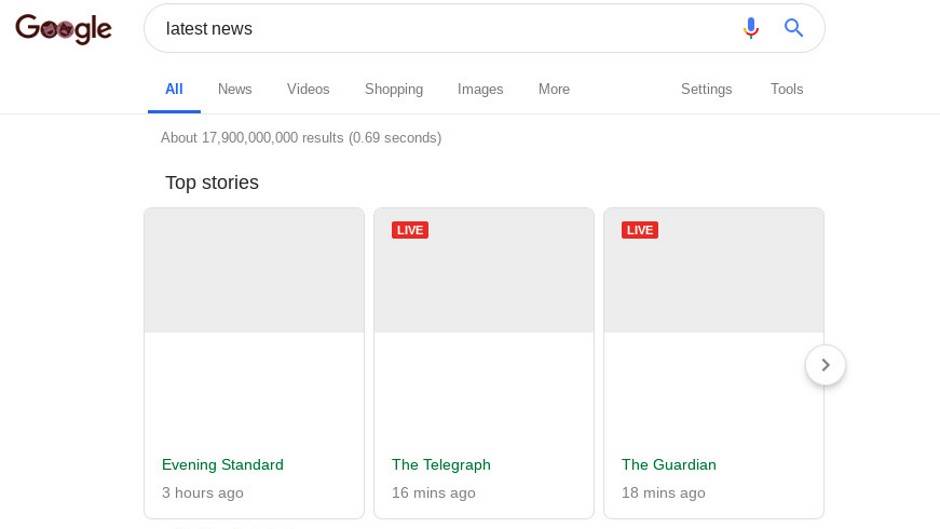
Task: Click the Google logo
Action: pos(63,29)
